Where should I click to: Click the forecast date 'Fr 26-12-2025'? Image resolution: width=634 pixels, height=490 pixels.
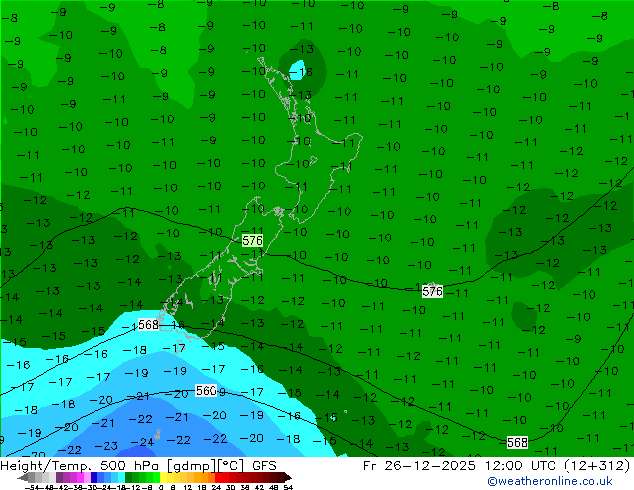419,466
